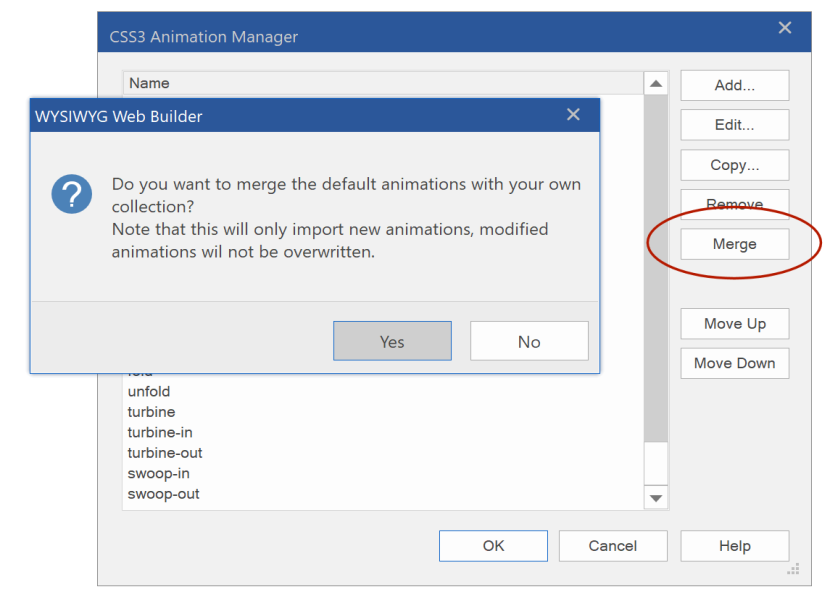Decline the merge with No
This screenshot has width=830, height=613.
click(x=529, y=341)
